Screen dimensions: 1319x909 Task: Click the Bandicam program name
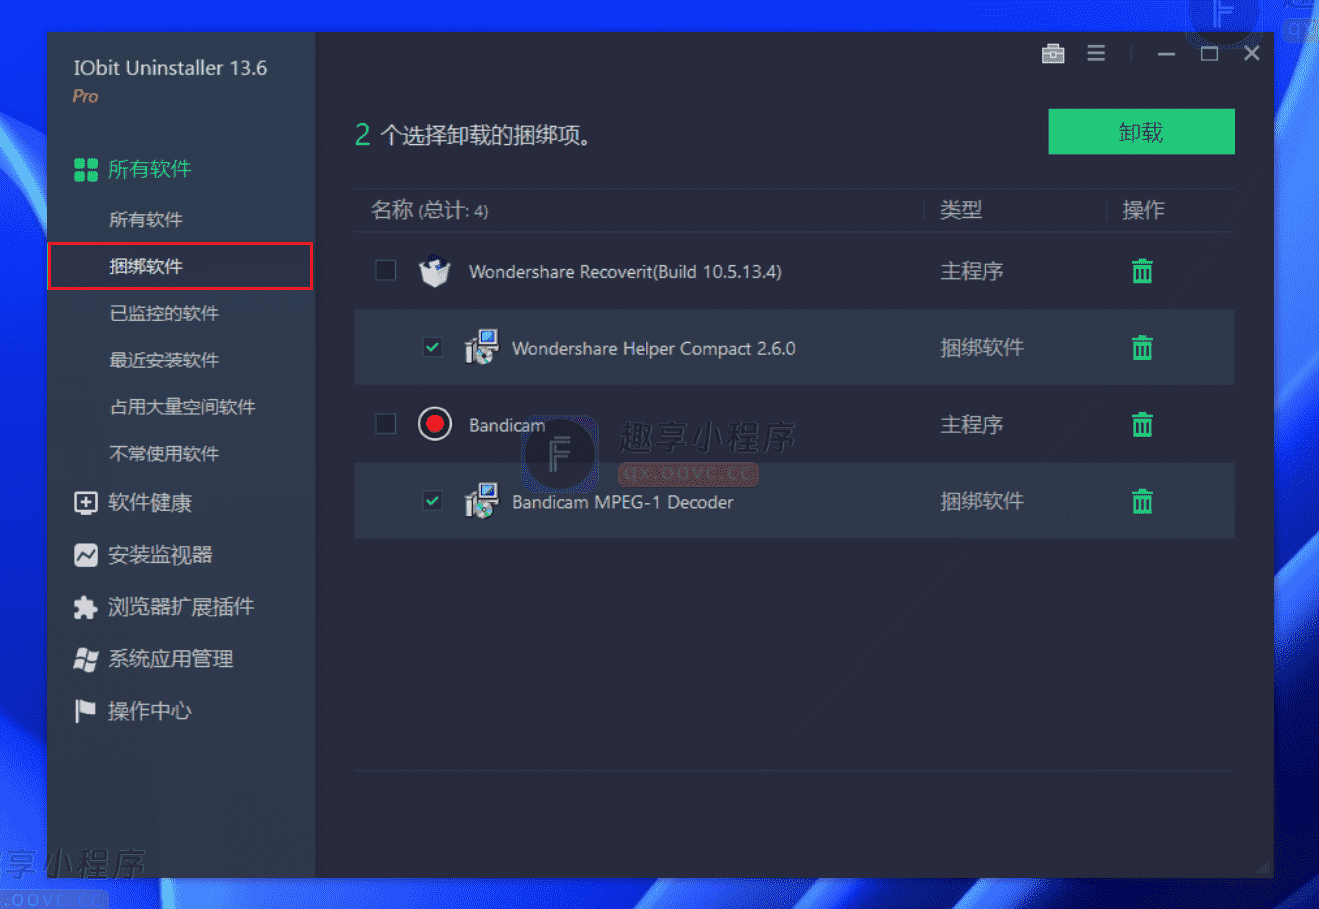click(x=507, y=425)
